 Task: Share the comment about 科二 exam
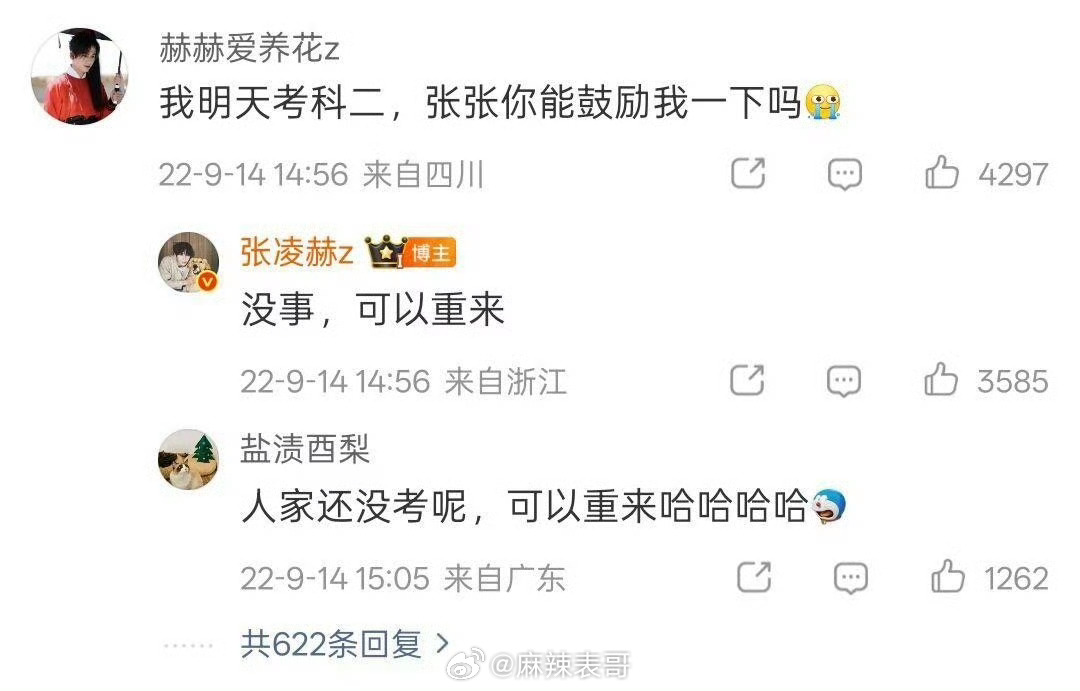(x=748, y=173)
